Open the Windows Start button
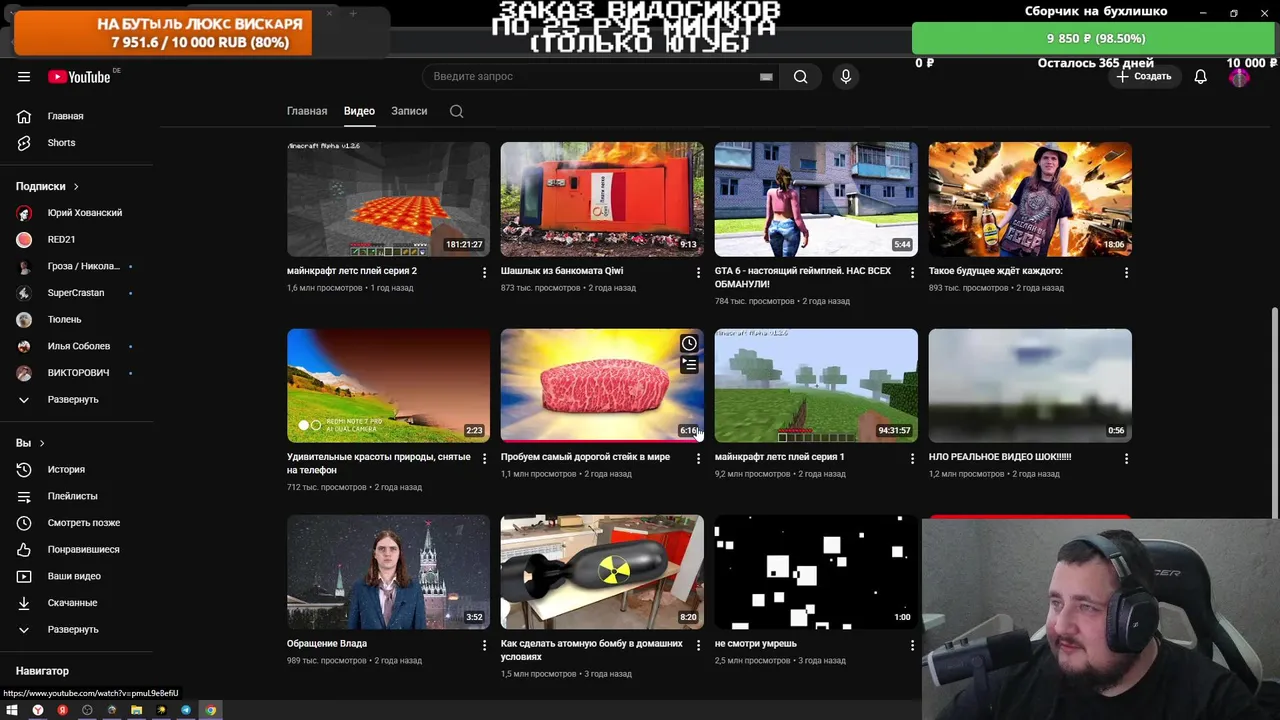This screenshot has height=720, width=1280. [12, 710]
